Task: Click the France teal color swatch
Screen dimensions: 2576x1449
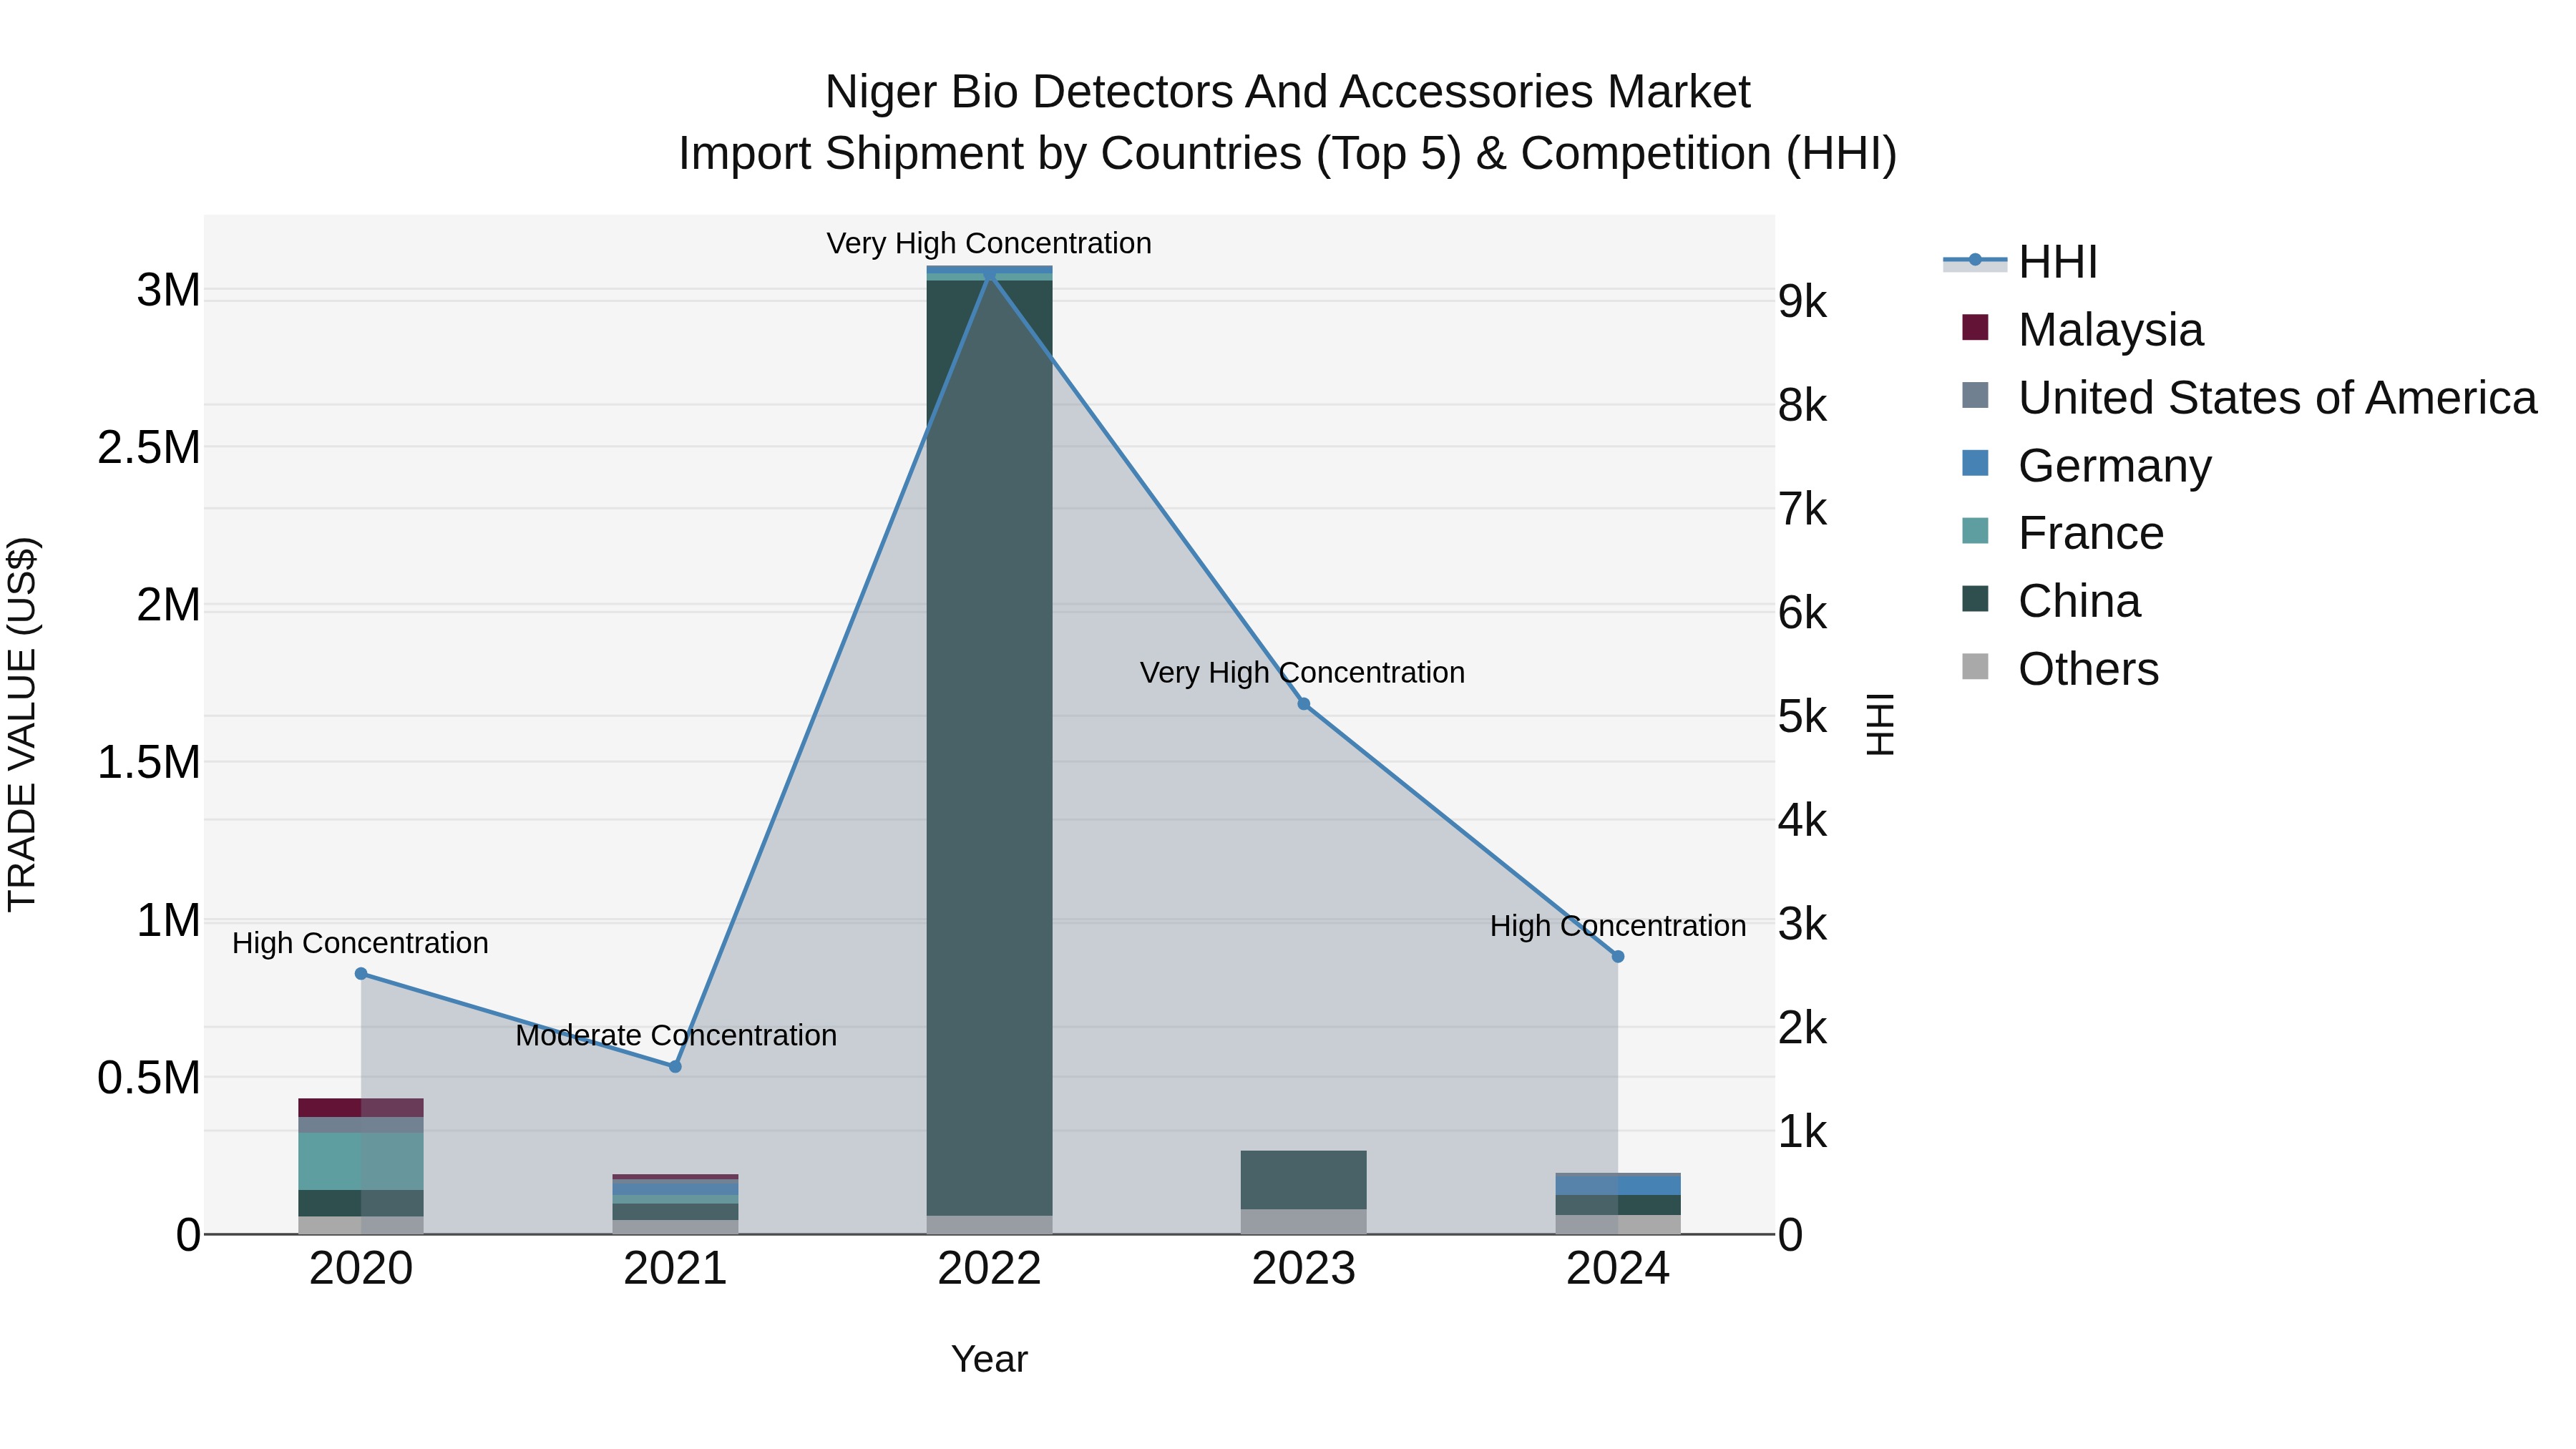Action: pyautogui.click(x=1975, y=531)
